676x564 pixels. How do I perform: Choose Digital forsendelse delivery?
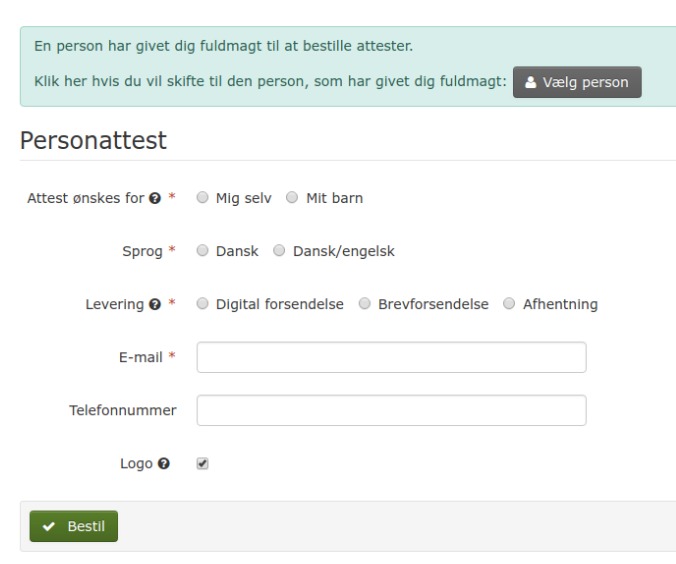pos(202,304)
